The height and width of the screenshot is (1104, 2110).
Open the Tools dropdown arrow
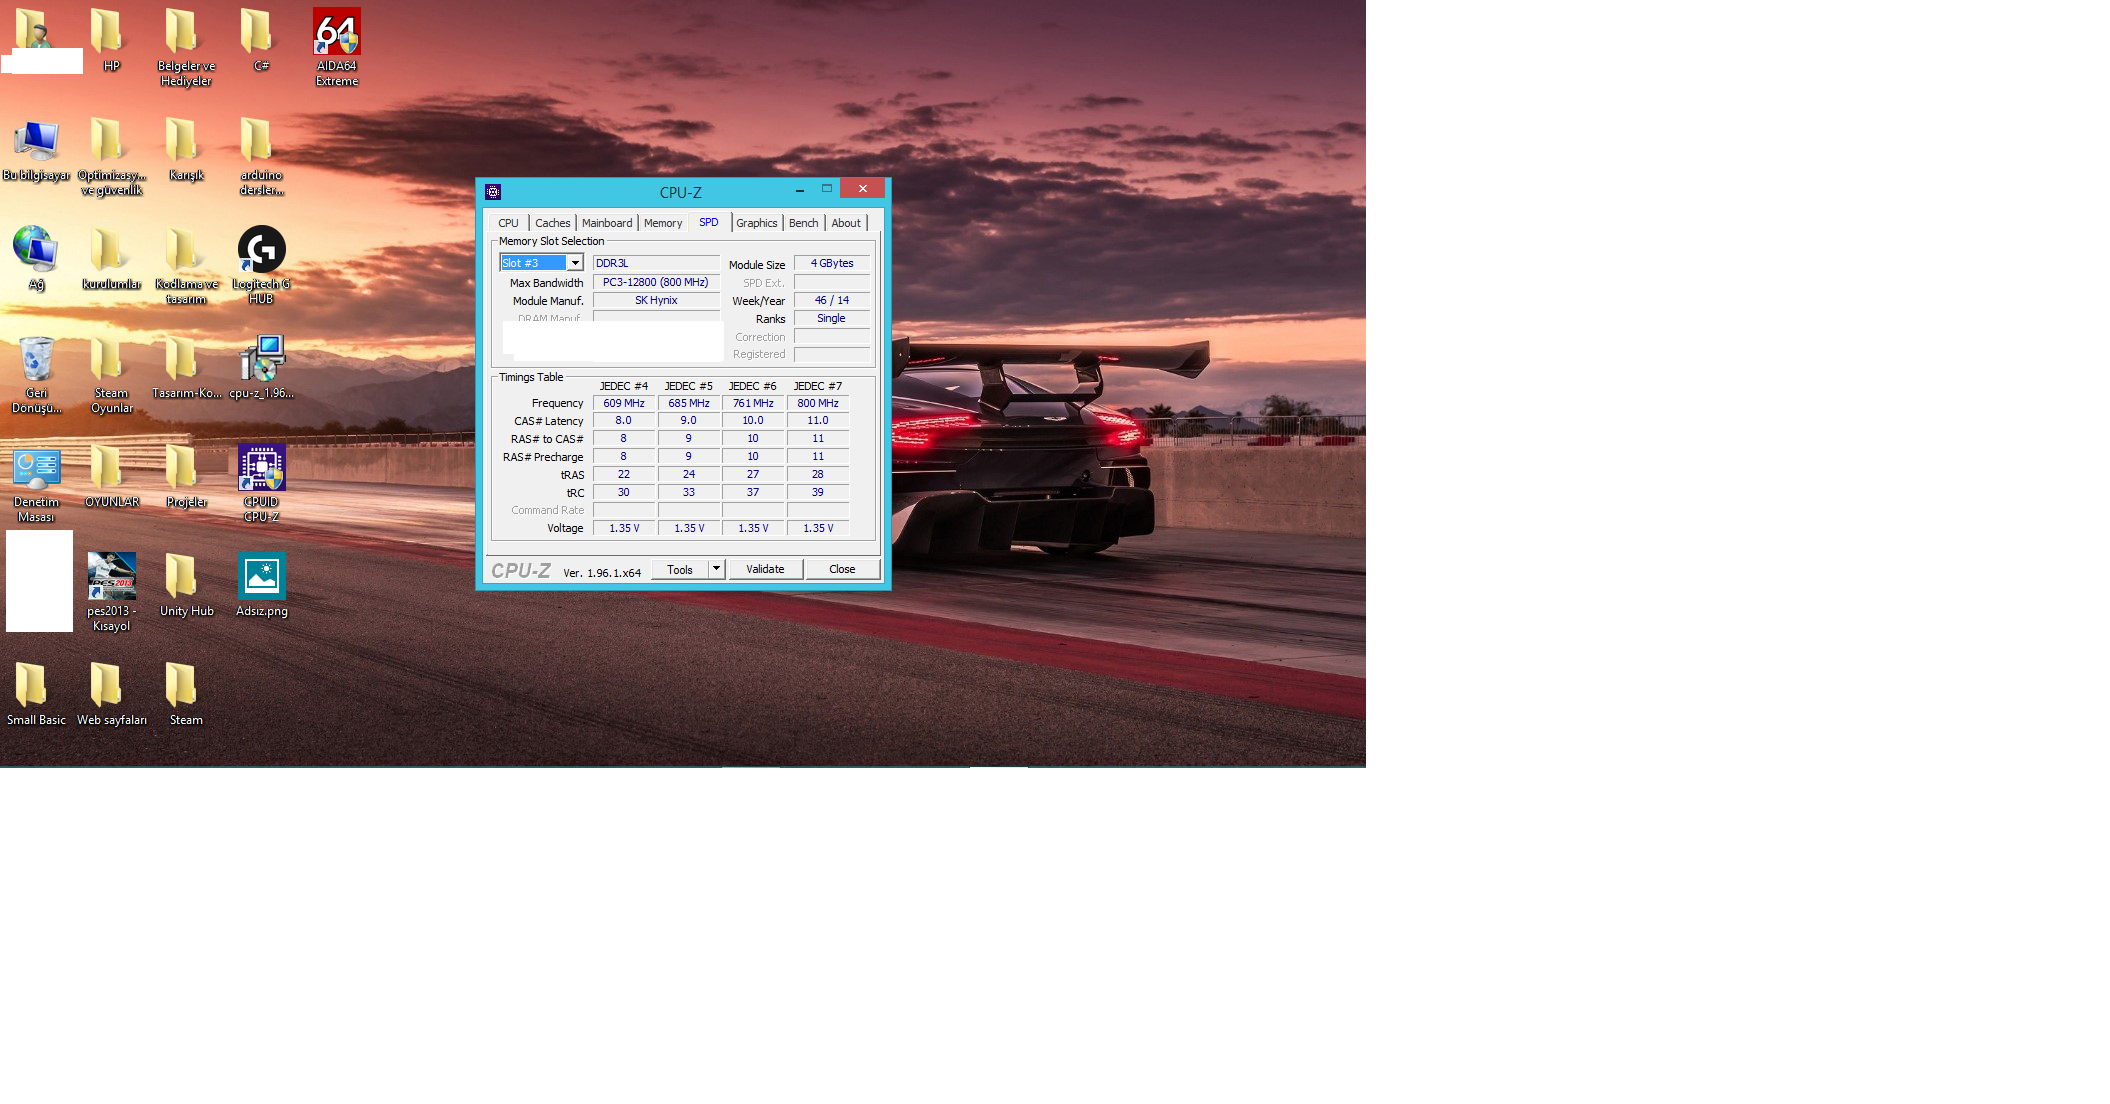coord(716,569)
